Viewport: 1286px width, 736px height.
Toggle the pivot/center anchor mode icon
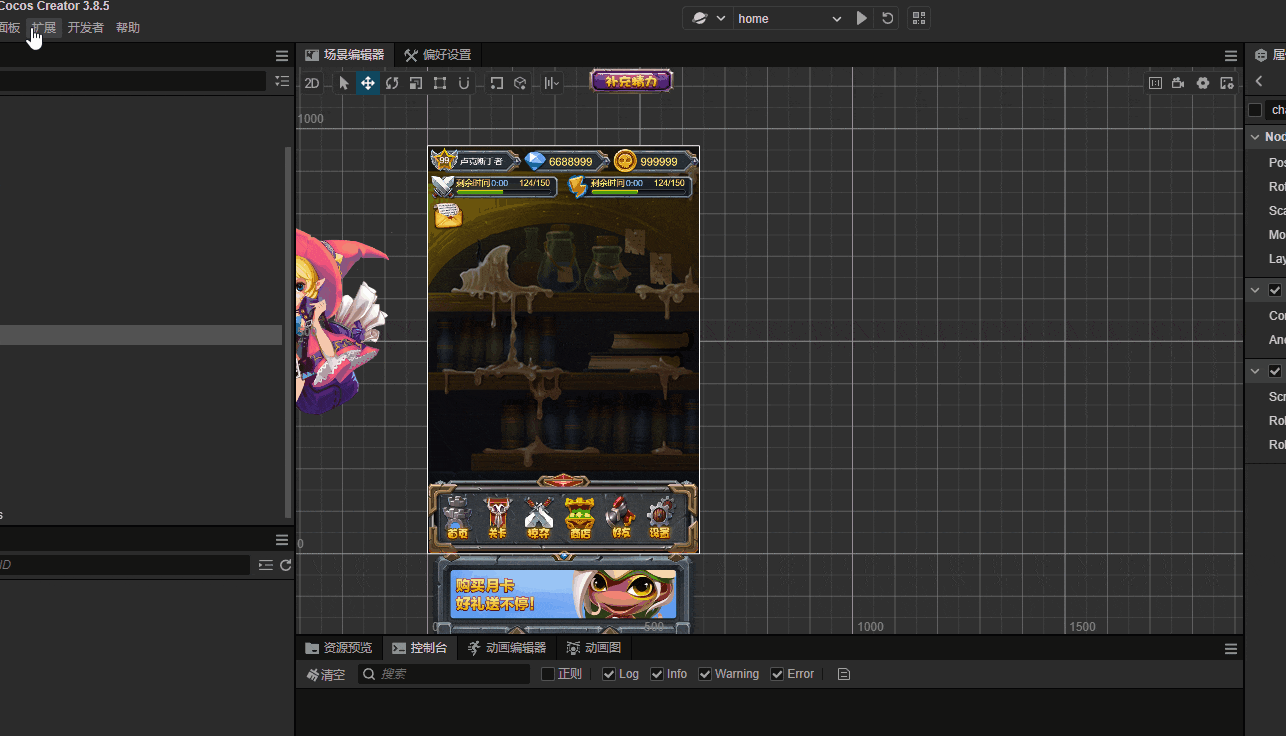(x=497, y=84)
